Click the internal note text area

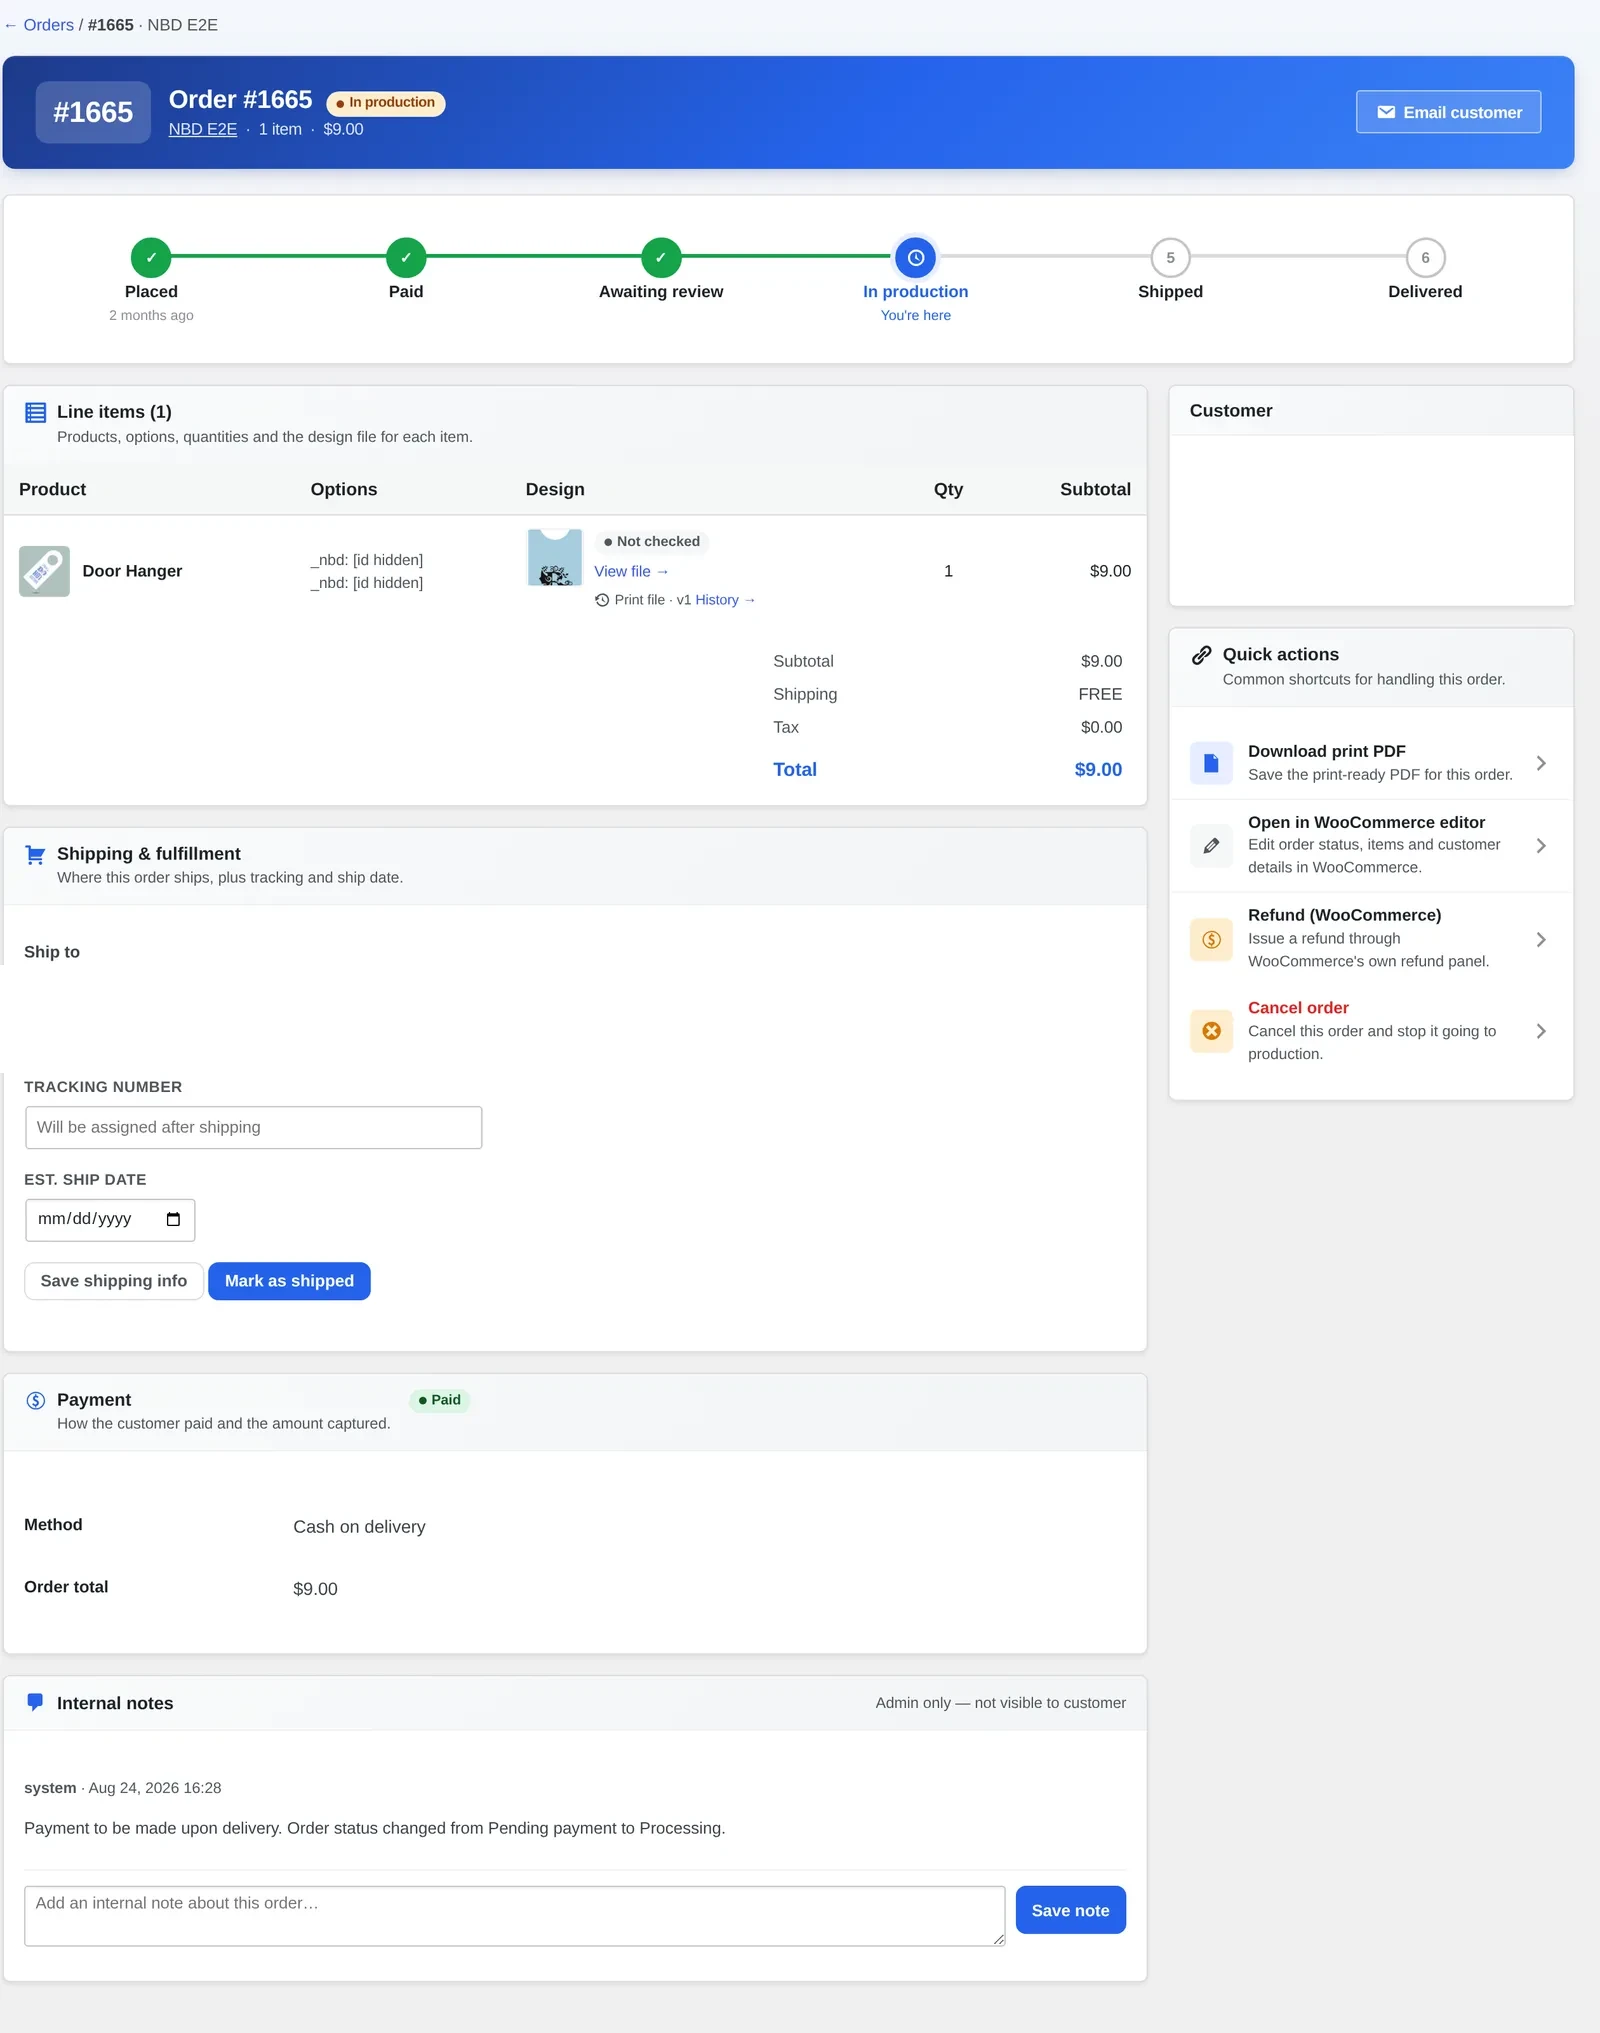click(x=514, y=1915)
